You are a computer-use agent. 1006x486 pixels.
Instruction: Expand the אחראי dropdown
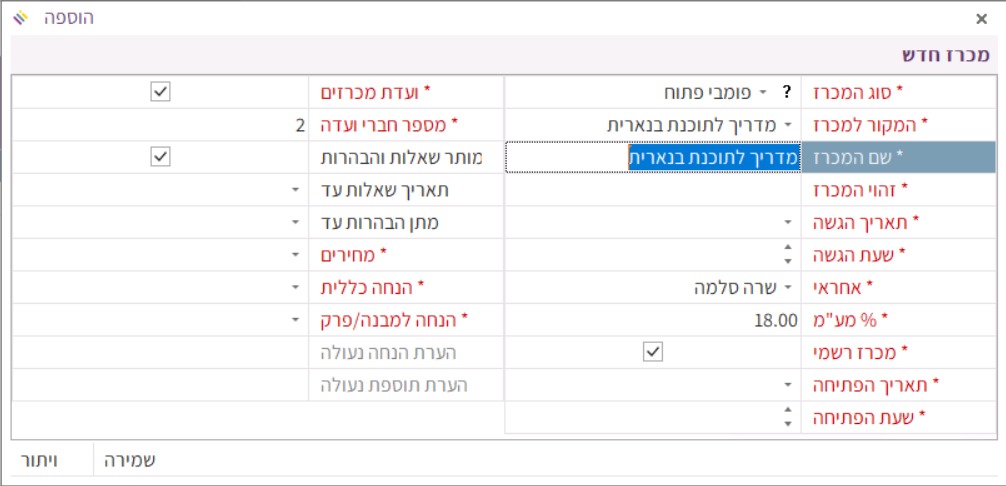(786, 288)
